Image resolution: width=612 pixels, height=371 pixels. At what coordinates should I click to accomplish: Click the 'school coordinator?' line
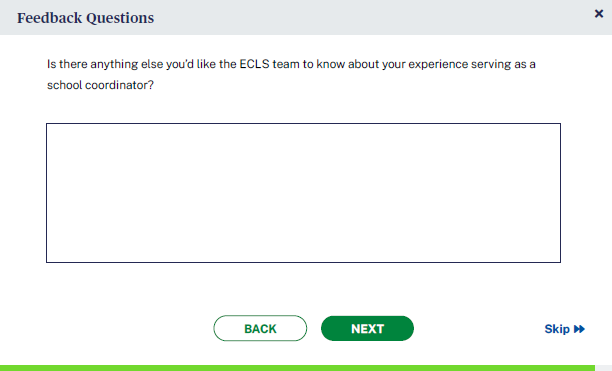pyautogui.click(x=100, y=85)
